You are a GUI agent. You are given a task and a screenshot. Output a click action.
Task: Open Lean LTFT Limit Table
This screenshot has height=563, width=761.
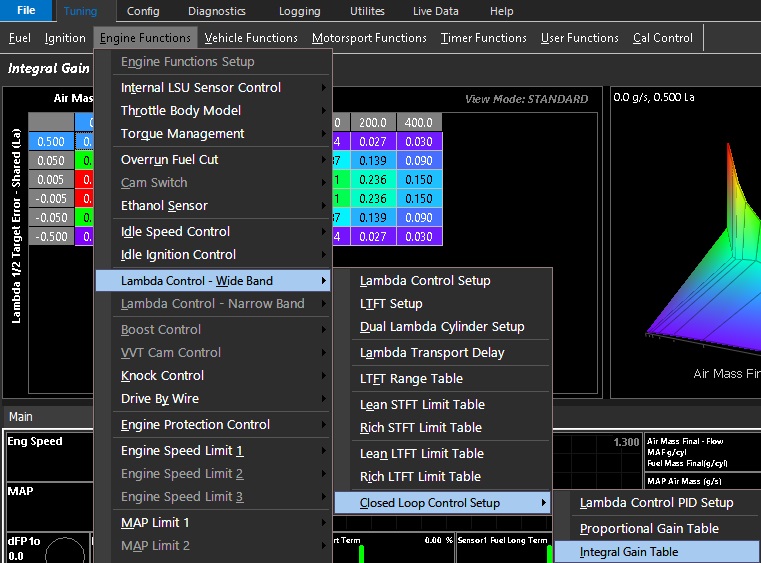(443, 454)
